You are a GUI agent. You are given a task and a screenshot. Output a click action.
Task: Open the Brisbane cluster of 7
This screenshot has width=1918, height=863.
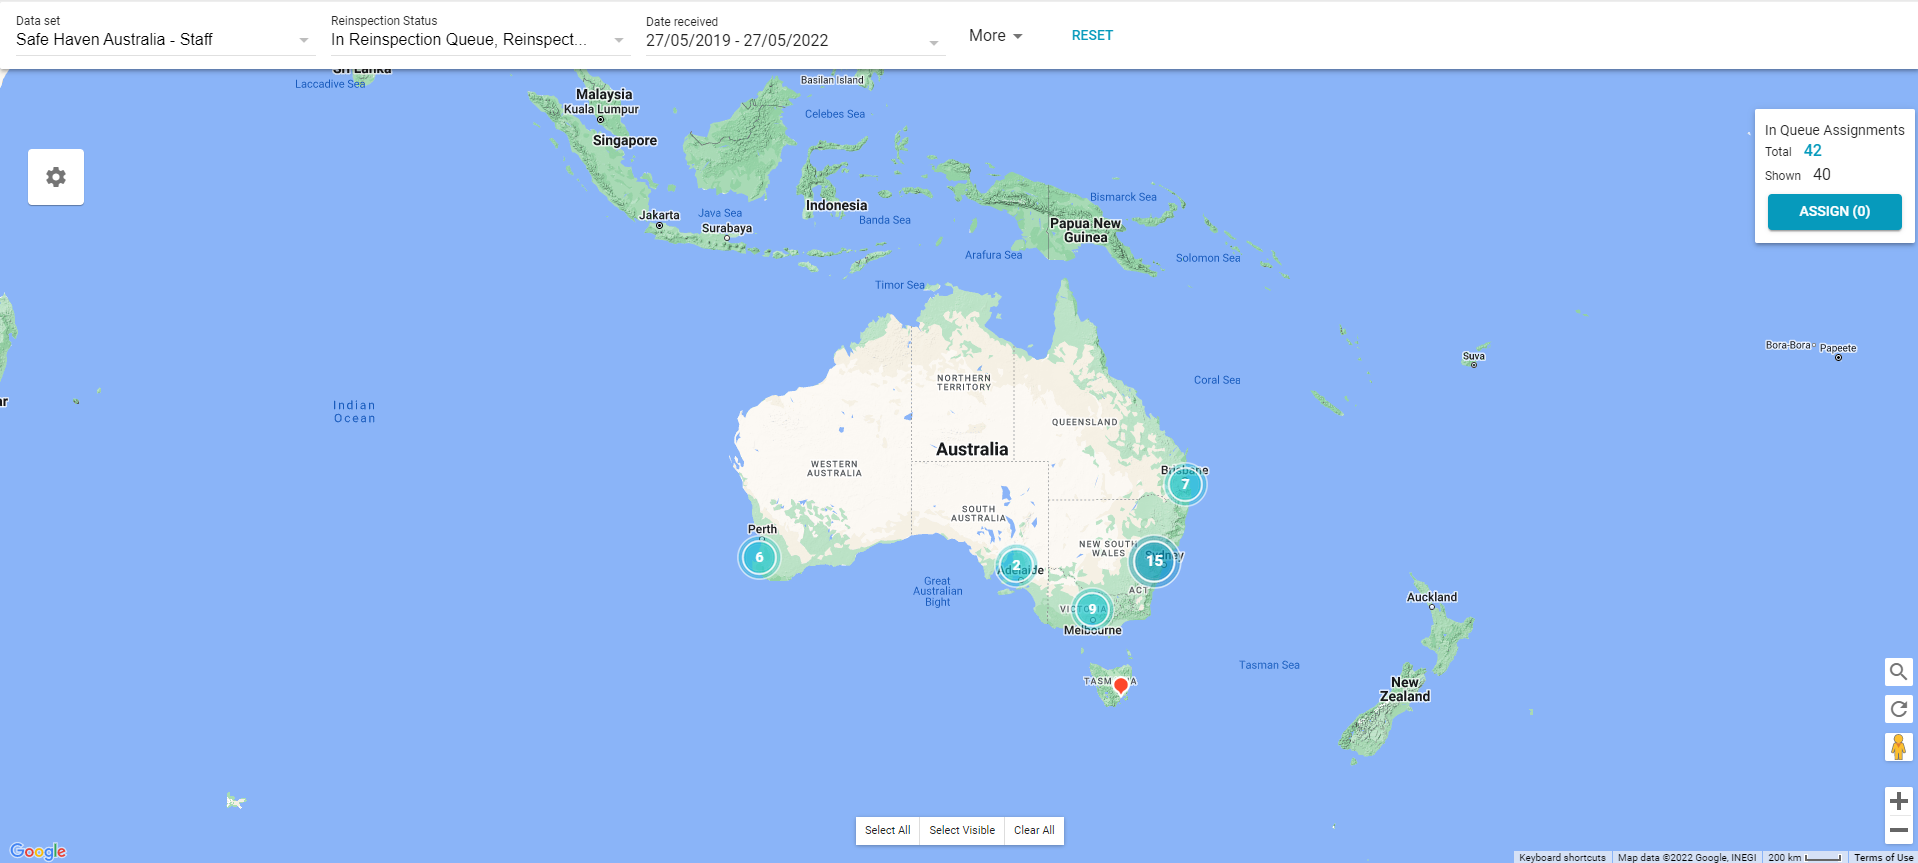pos(1185,485)
